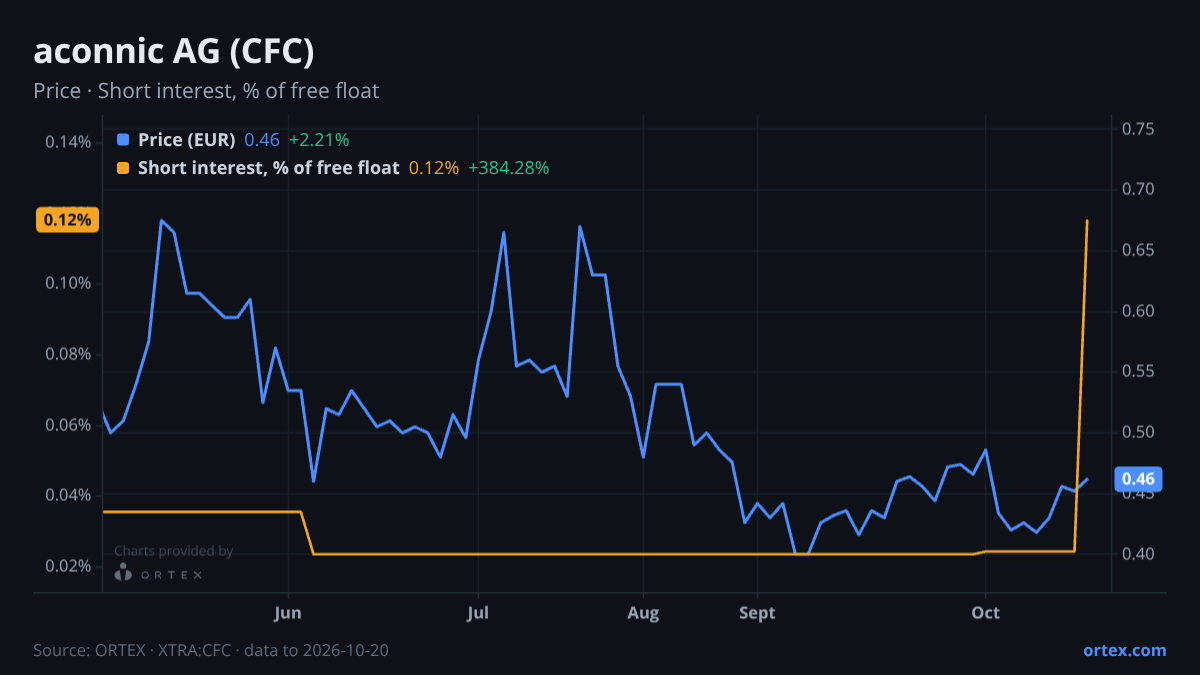Click the 0.10% left axis label
The width and height of the screenshot is (1200, 675).
click(68, 283)
